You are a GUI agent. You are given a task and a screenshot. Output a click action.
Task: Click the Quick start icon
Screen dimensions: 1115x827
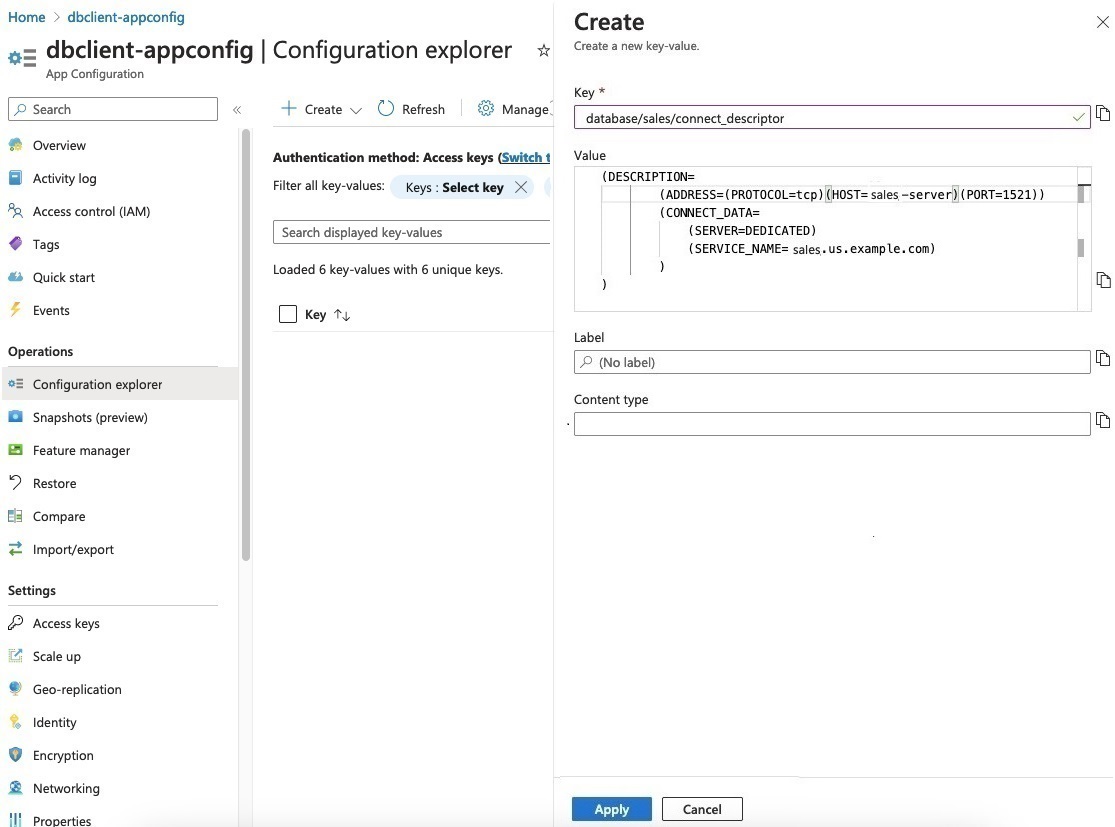[16, 277]
